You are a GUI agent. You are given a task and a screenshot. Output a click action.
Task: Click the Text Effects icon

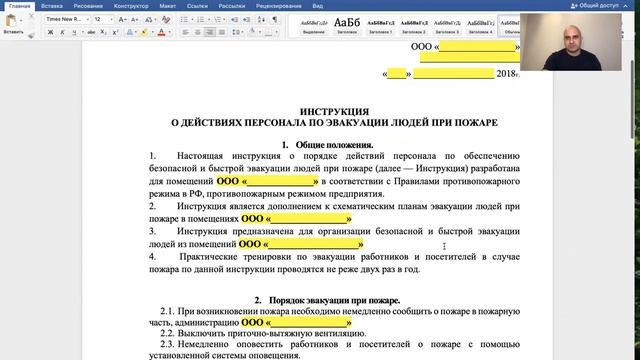click(x=129, y=32)
